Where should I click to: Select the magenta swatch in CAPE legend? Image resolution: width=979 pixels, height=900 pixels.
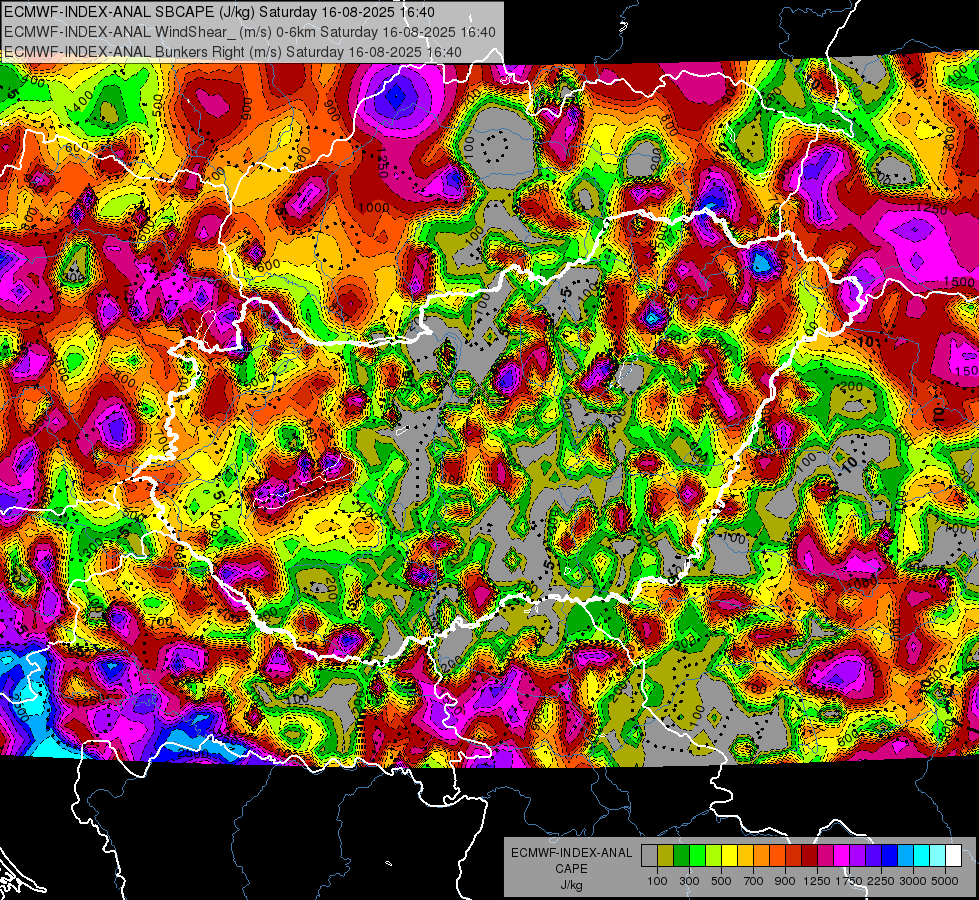842,856
